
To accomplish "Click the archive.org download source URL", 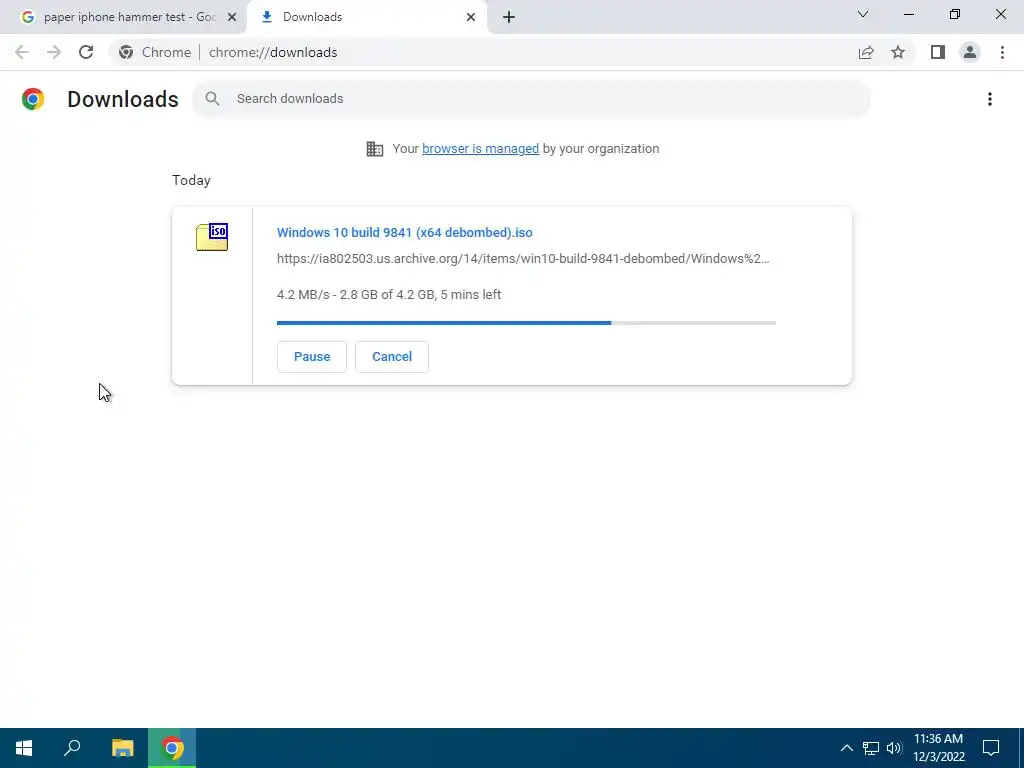I will pos(523,259).
